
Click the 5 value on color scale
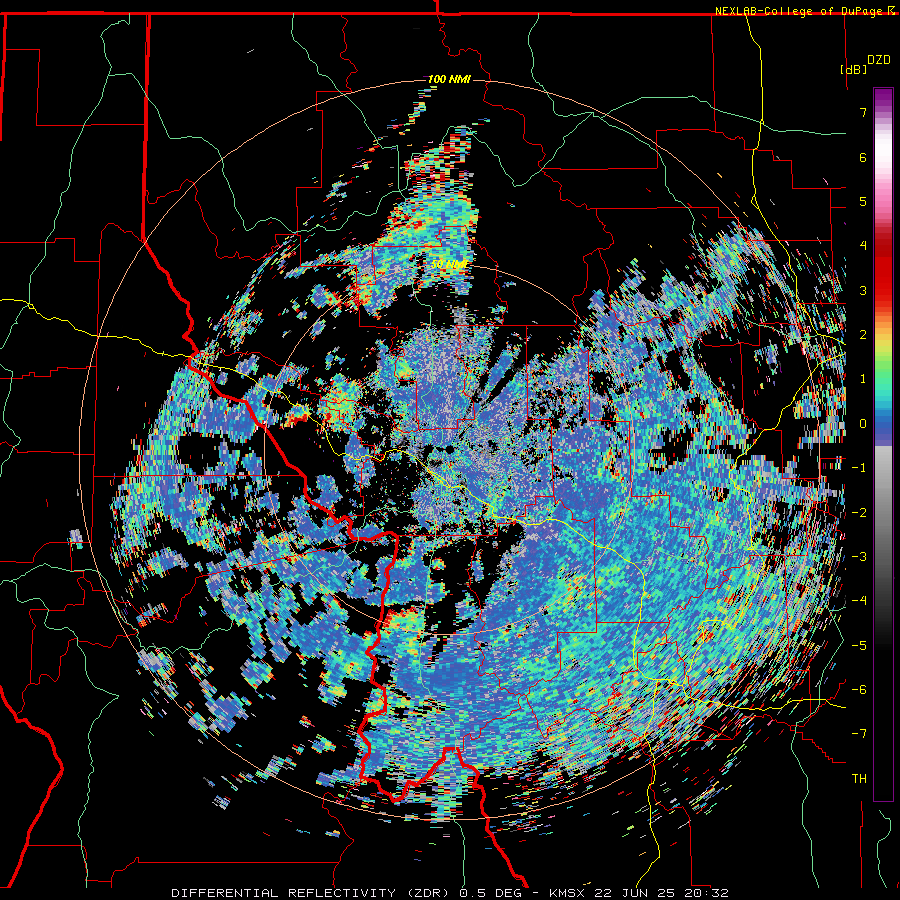click(x=863, y=201)
